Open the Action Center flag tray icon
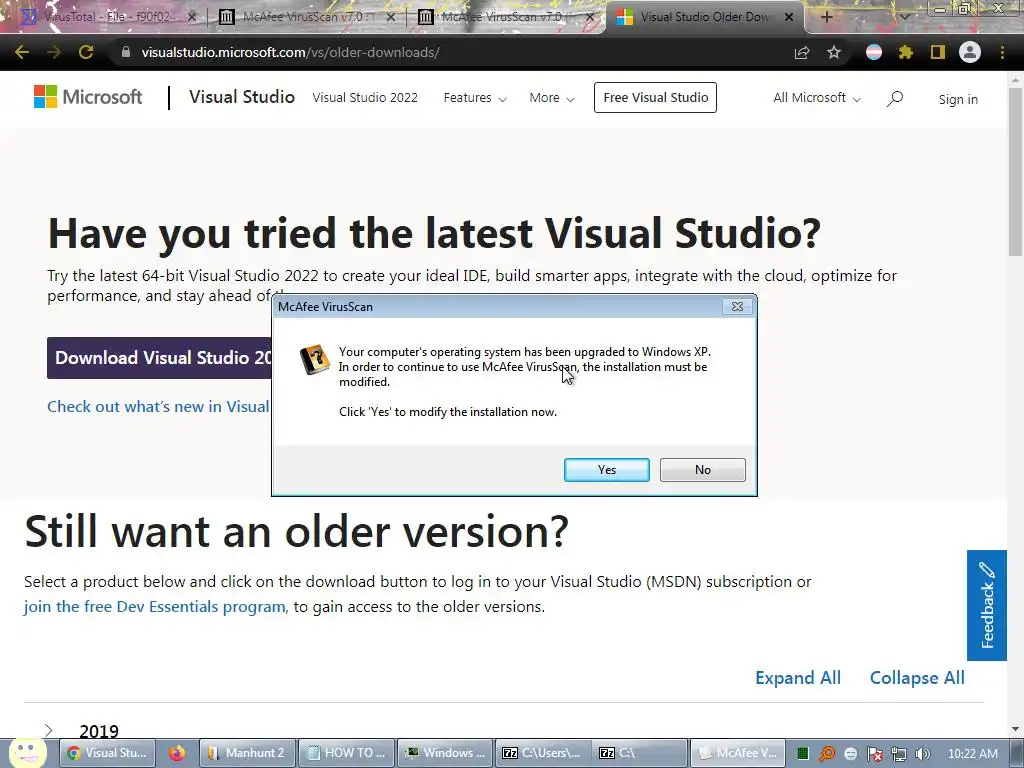The height and width of the screenshot is (768, 1024). click(x=874, y=754)
